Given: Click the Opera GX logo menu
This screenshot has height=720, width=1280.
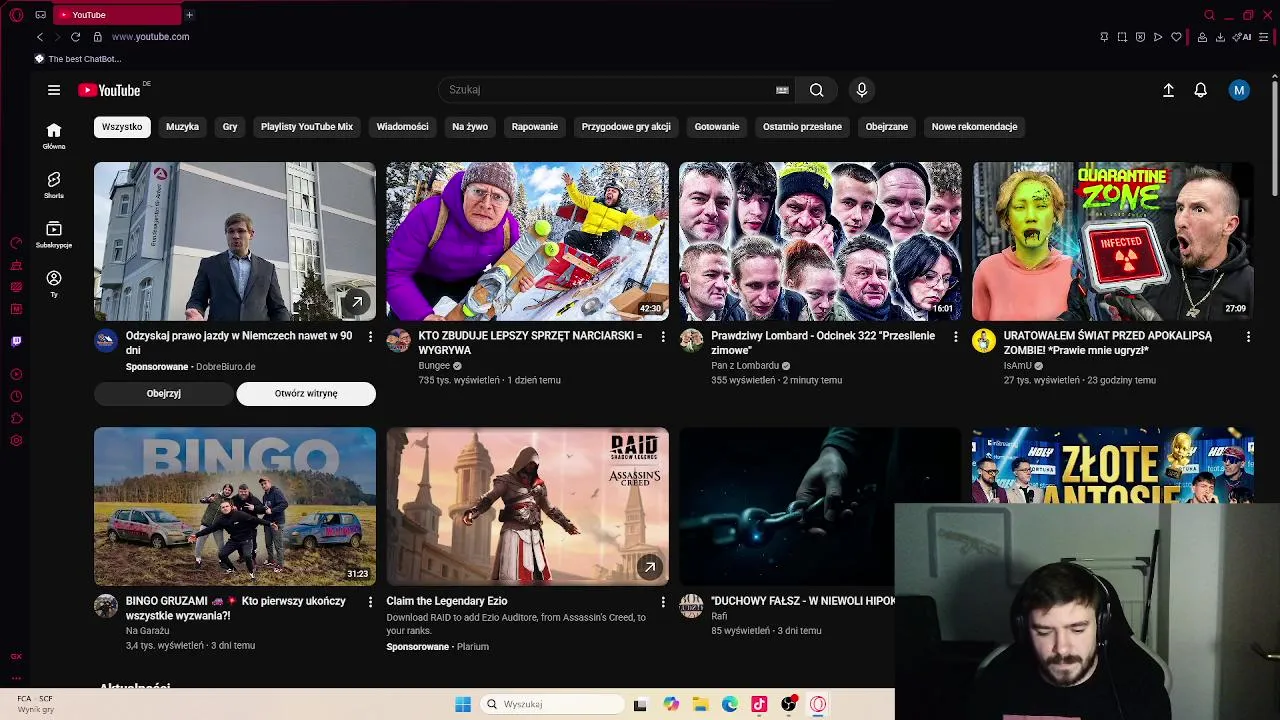Looking at the screenshot, I should tap(16, 15).
